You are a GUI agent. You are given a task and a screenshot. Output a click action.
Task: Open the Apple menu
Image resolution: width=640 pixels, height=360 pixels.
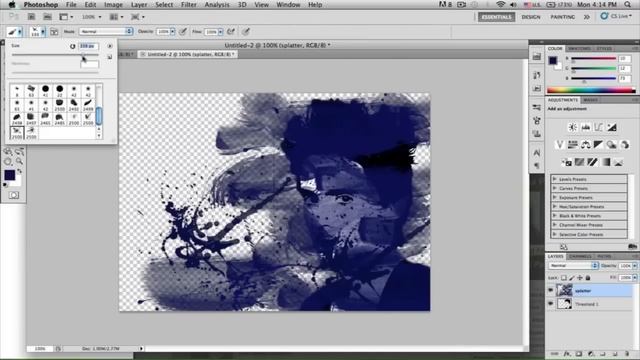pos(12,4)
